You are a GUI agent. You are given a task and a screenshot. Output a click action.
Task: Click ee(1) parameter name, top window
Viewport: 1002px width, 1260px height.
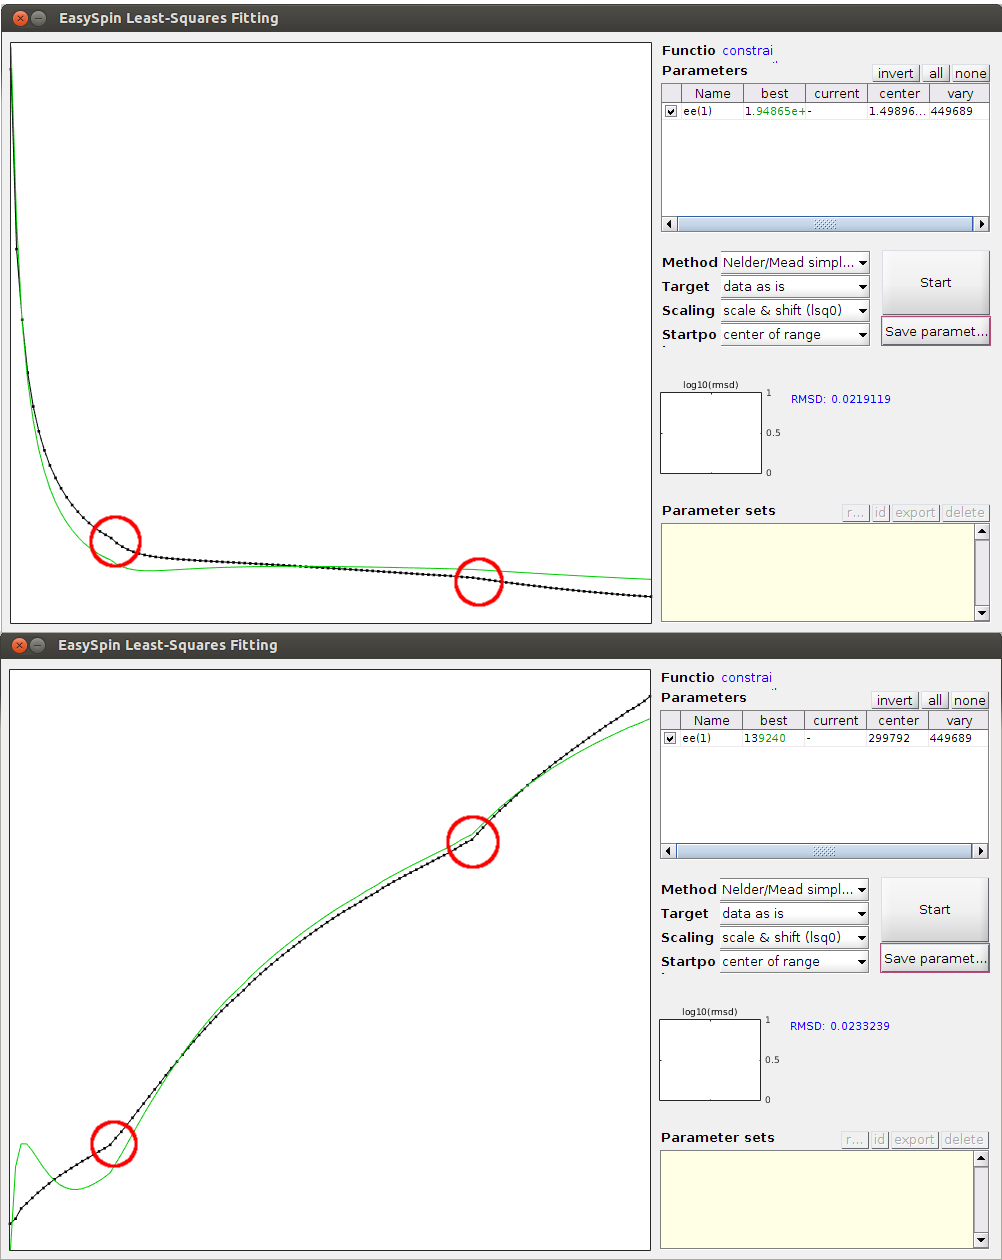pyautogui.click(x=697, y=112)
